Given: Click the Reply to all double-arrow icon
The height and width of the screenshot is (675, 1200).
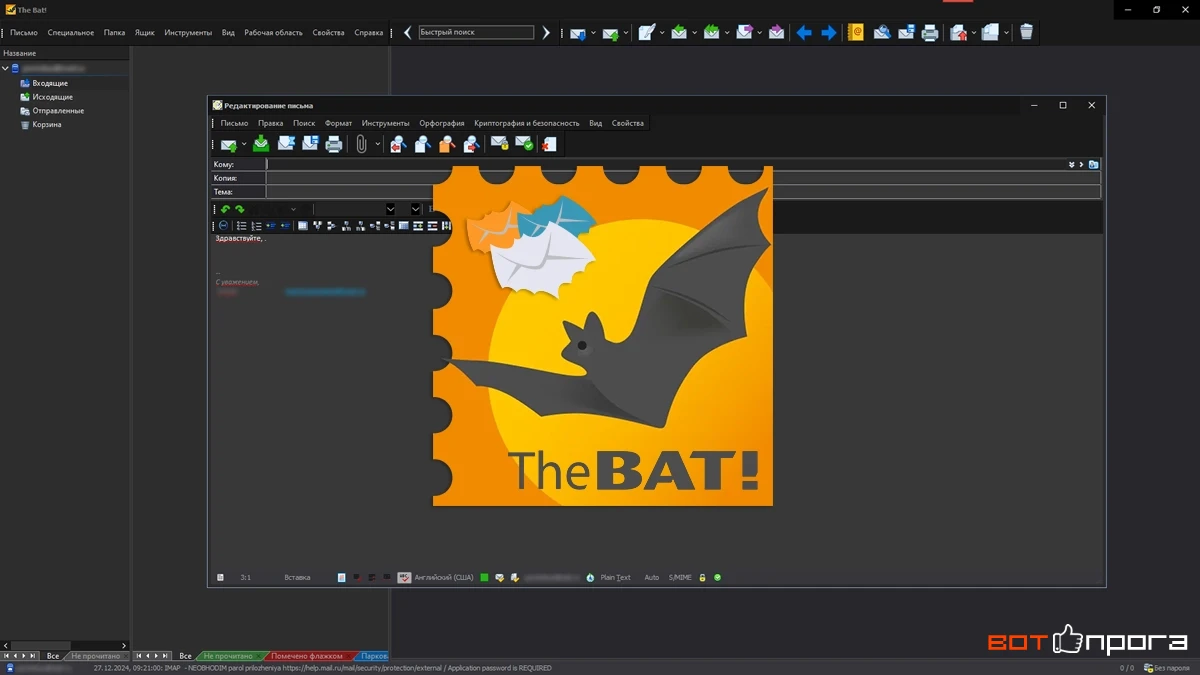Looking at the screenshot, I should (x=711, y=33).
